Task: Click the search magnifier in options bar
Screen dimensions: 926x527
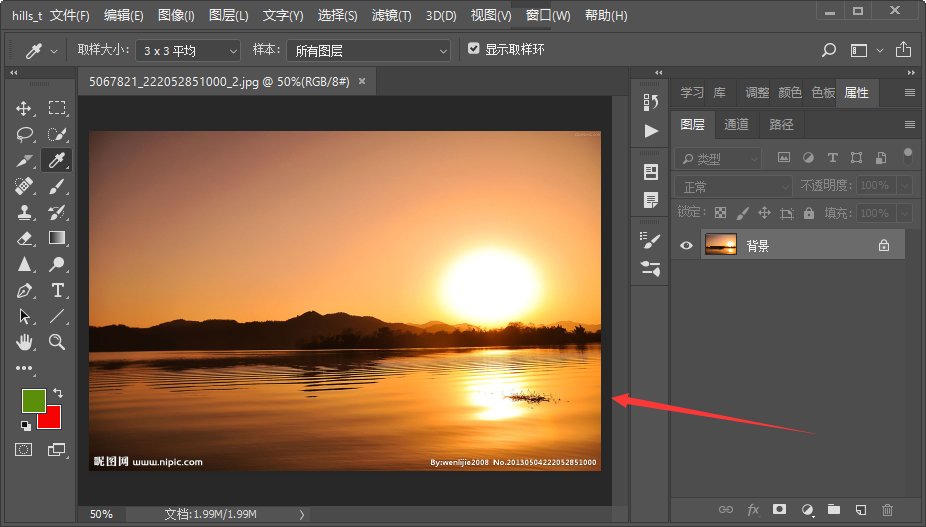Action: 829,50
